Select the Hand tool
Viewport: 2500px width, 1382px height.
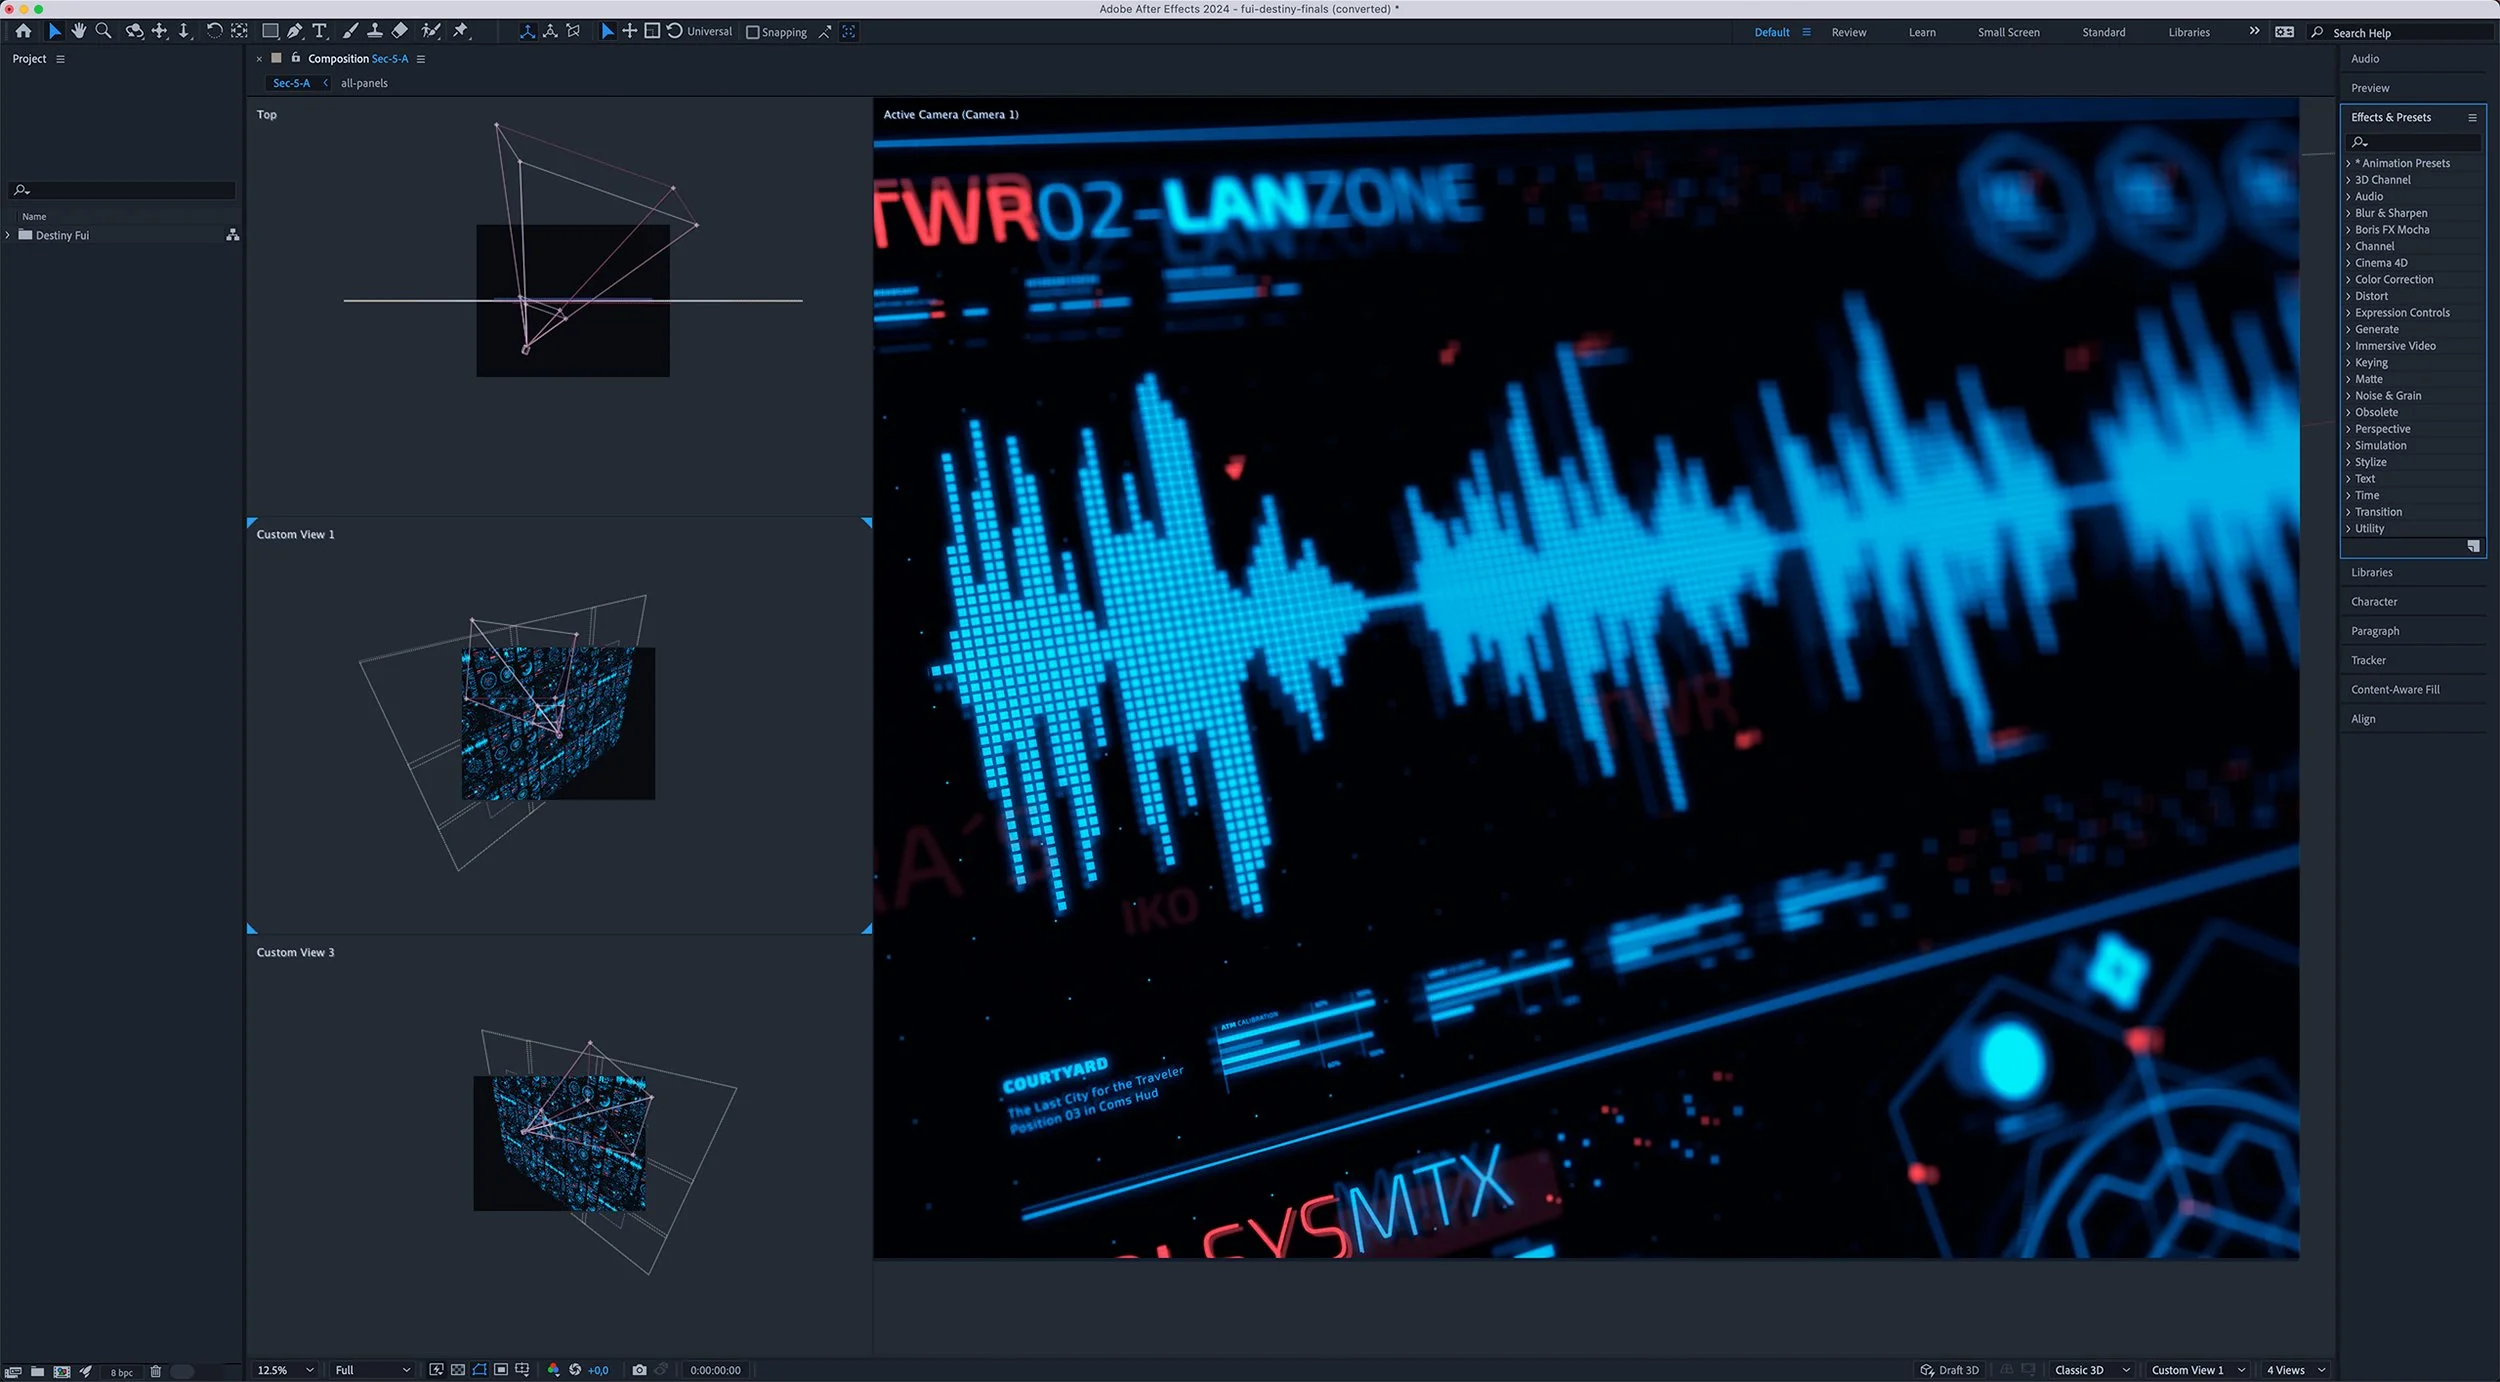[x=79, y=31]
